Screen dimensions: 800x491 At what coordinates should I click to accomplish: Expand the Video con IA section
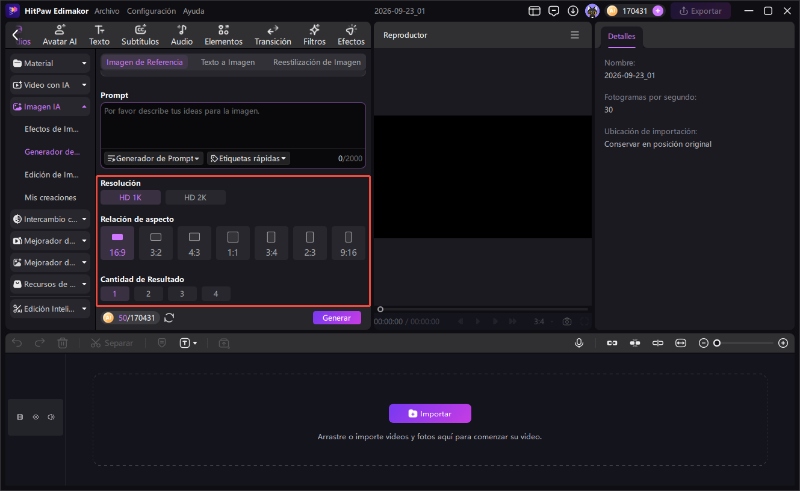click(x=49, y=85)
